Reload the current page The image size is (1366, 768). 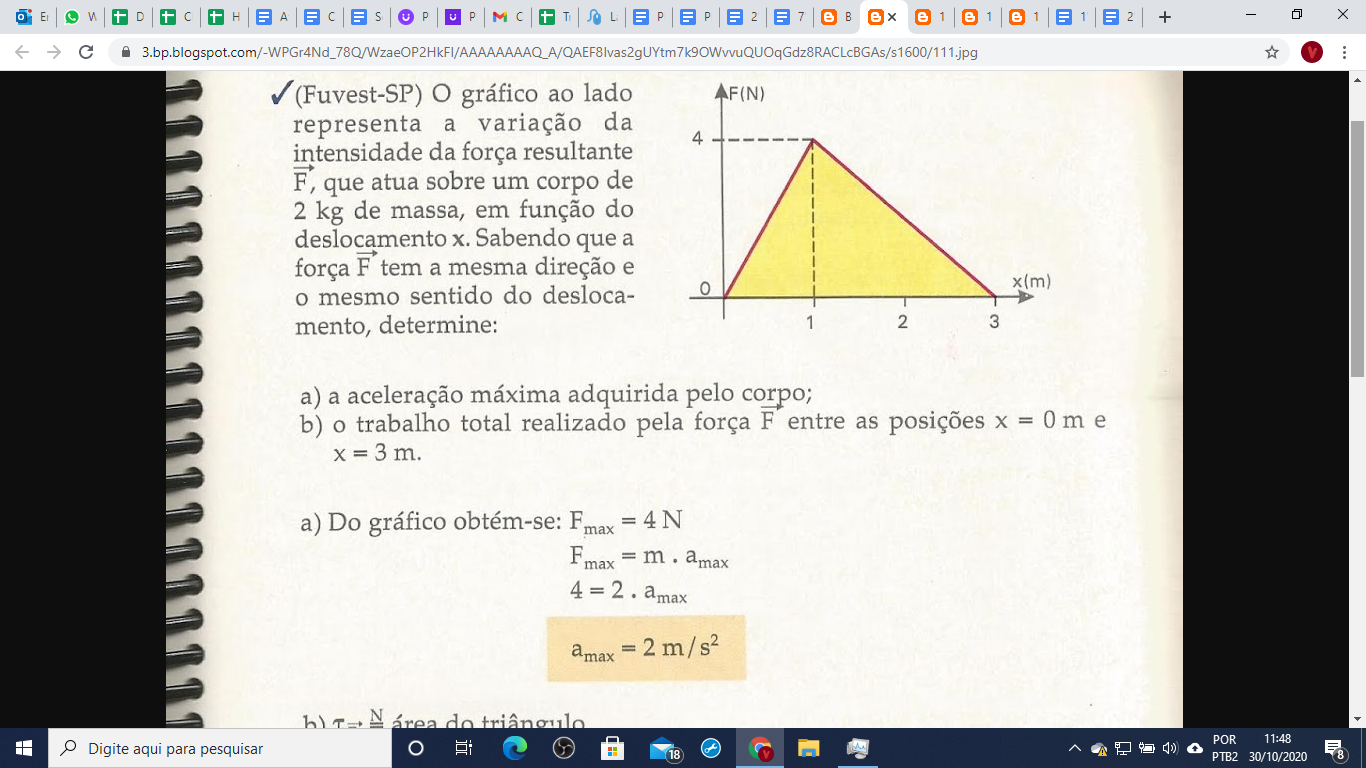(86, 52)
